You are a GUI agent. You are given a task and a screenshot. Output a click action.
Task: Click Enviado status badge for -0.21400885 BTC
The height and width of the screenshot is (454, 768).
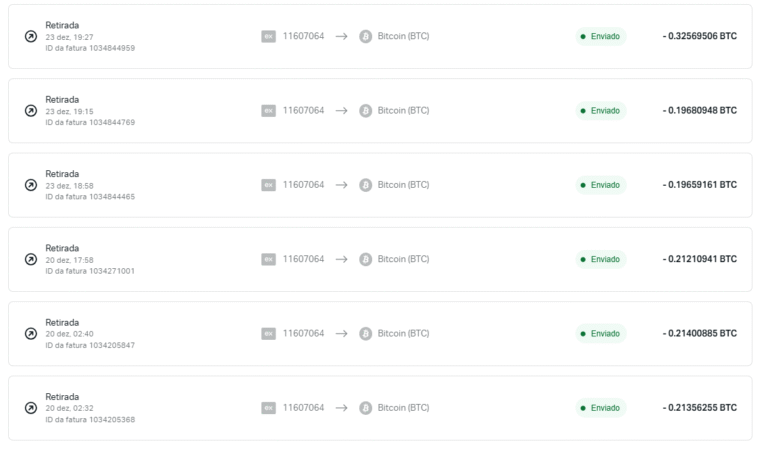pos(600,334)
